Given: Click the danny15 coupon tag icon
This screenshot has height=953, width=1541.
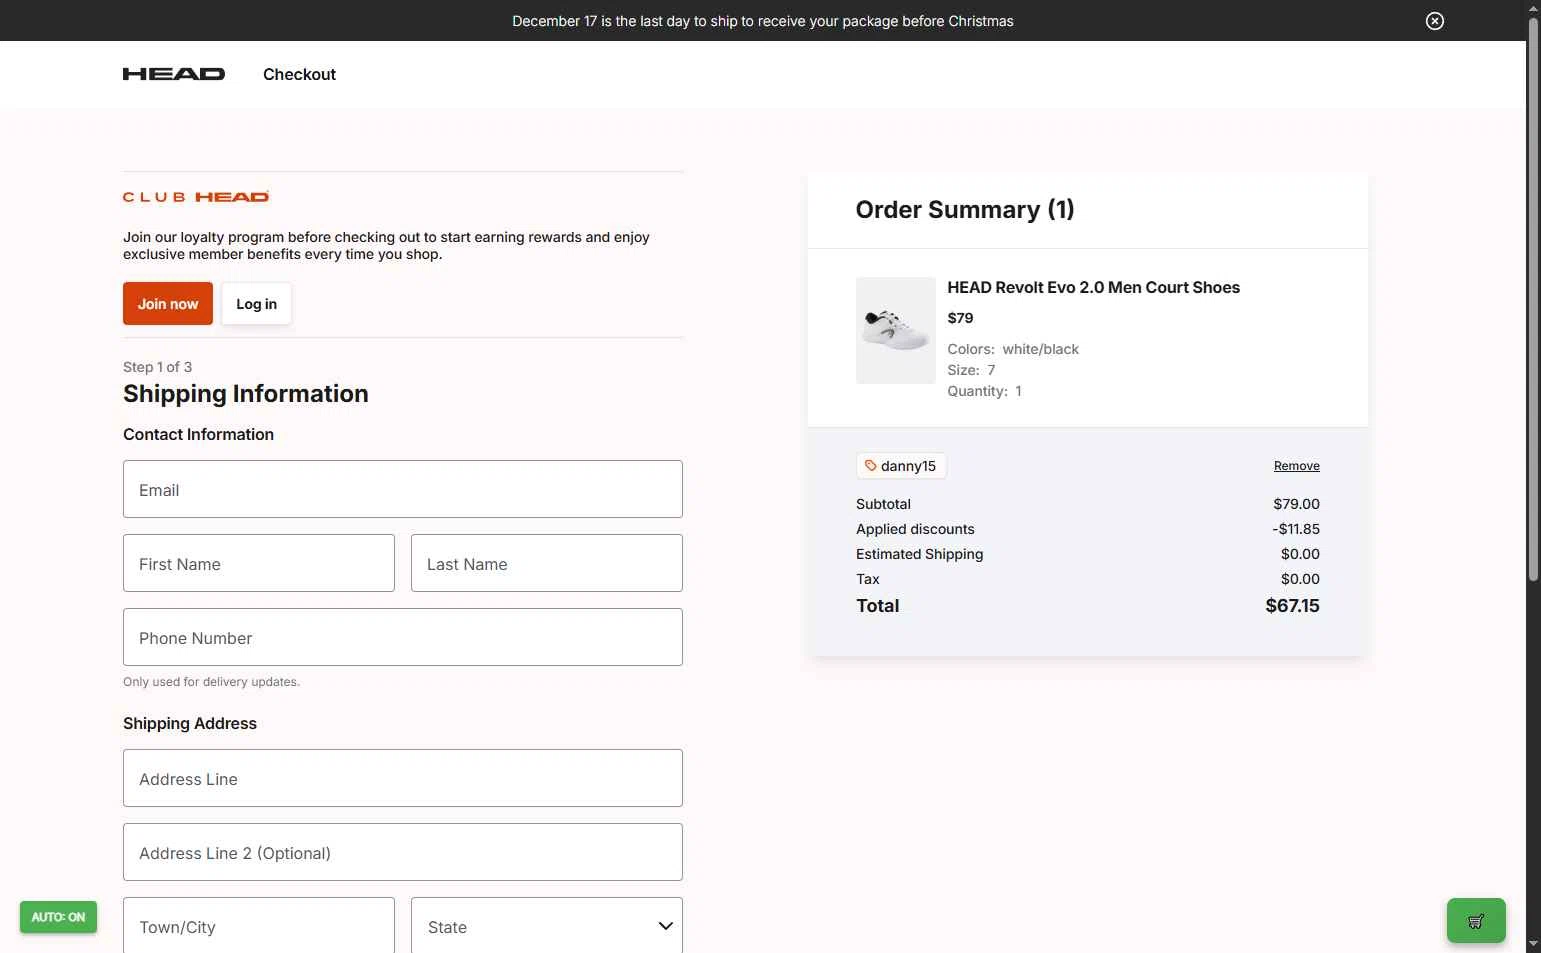Looking at the screenshot, I should coord(870,466).
